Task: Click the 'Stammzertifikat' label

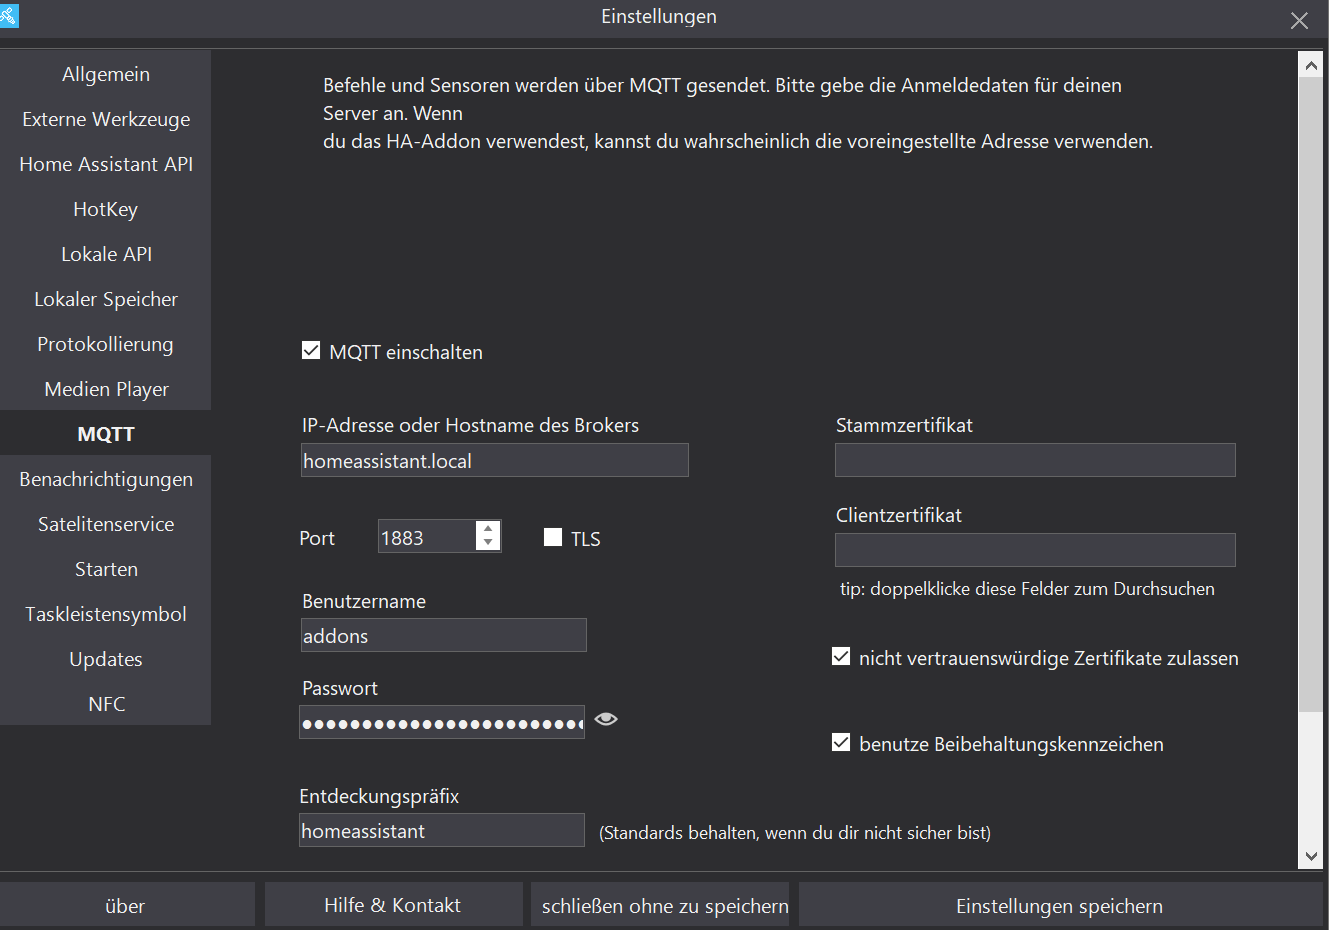Action: click(x=904, y=425)
